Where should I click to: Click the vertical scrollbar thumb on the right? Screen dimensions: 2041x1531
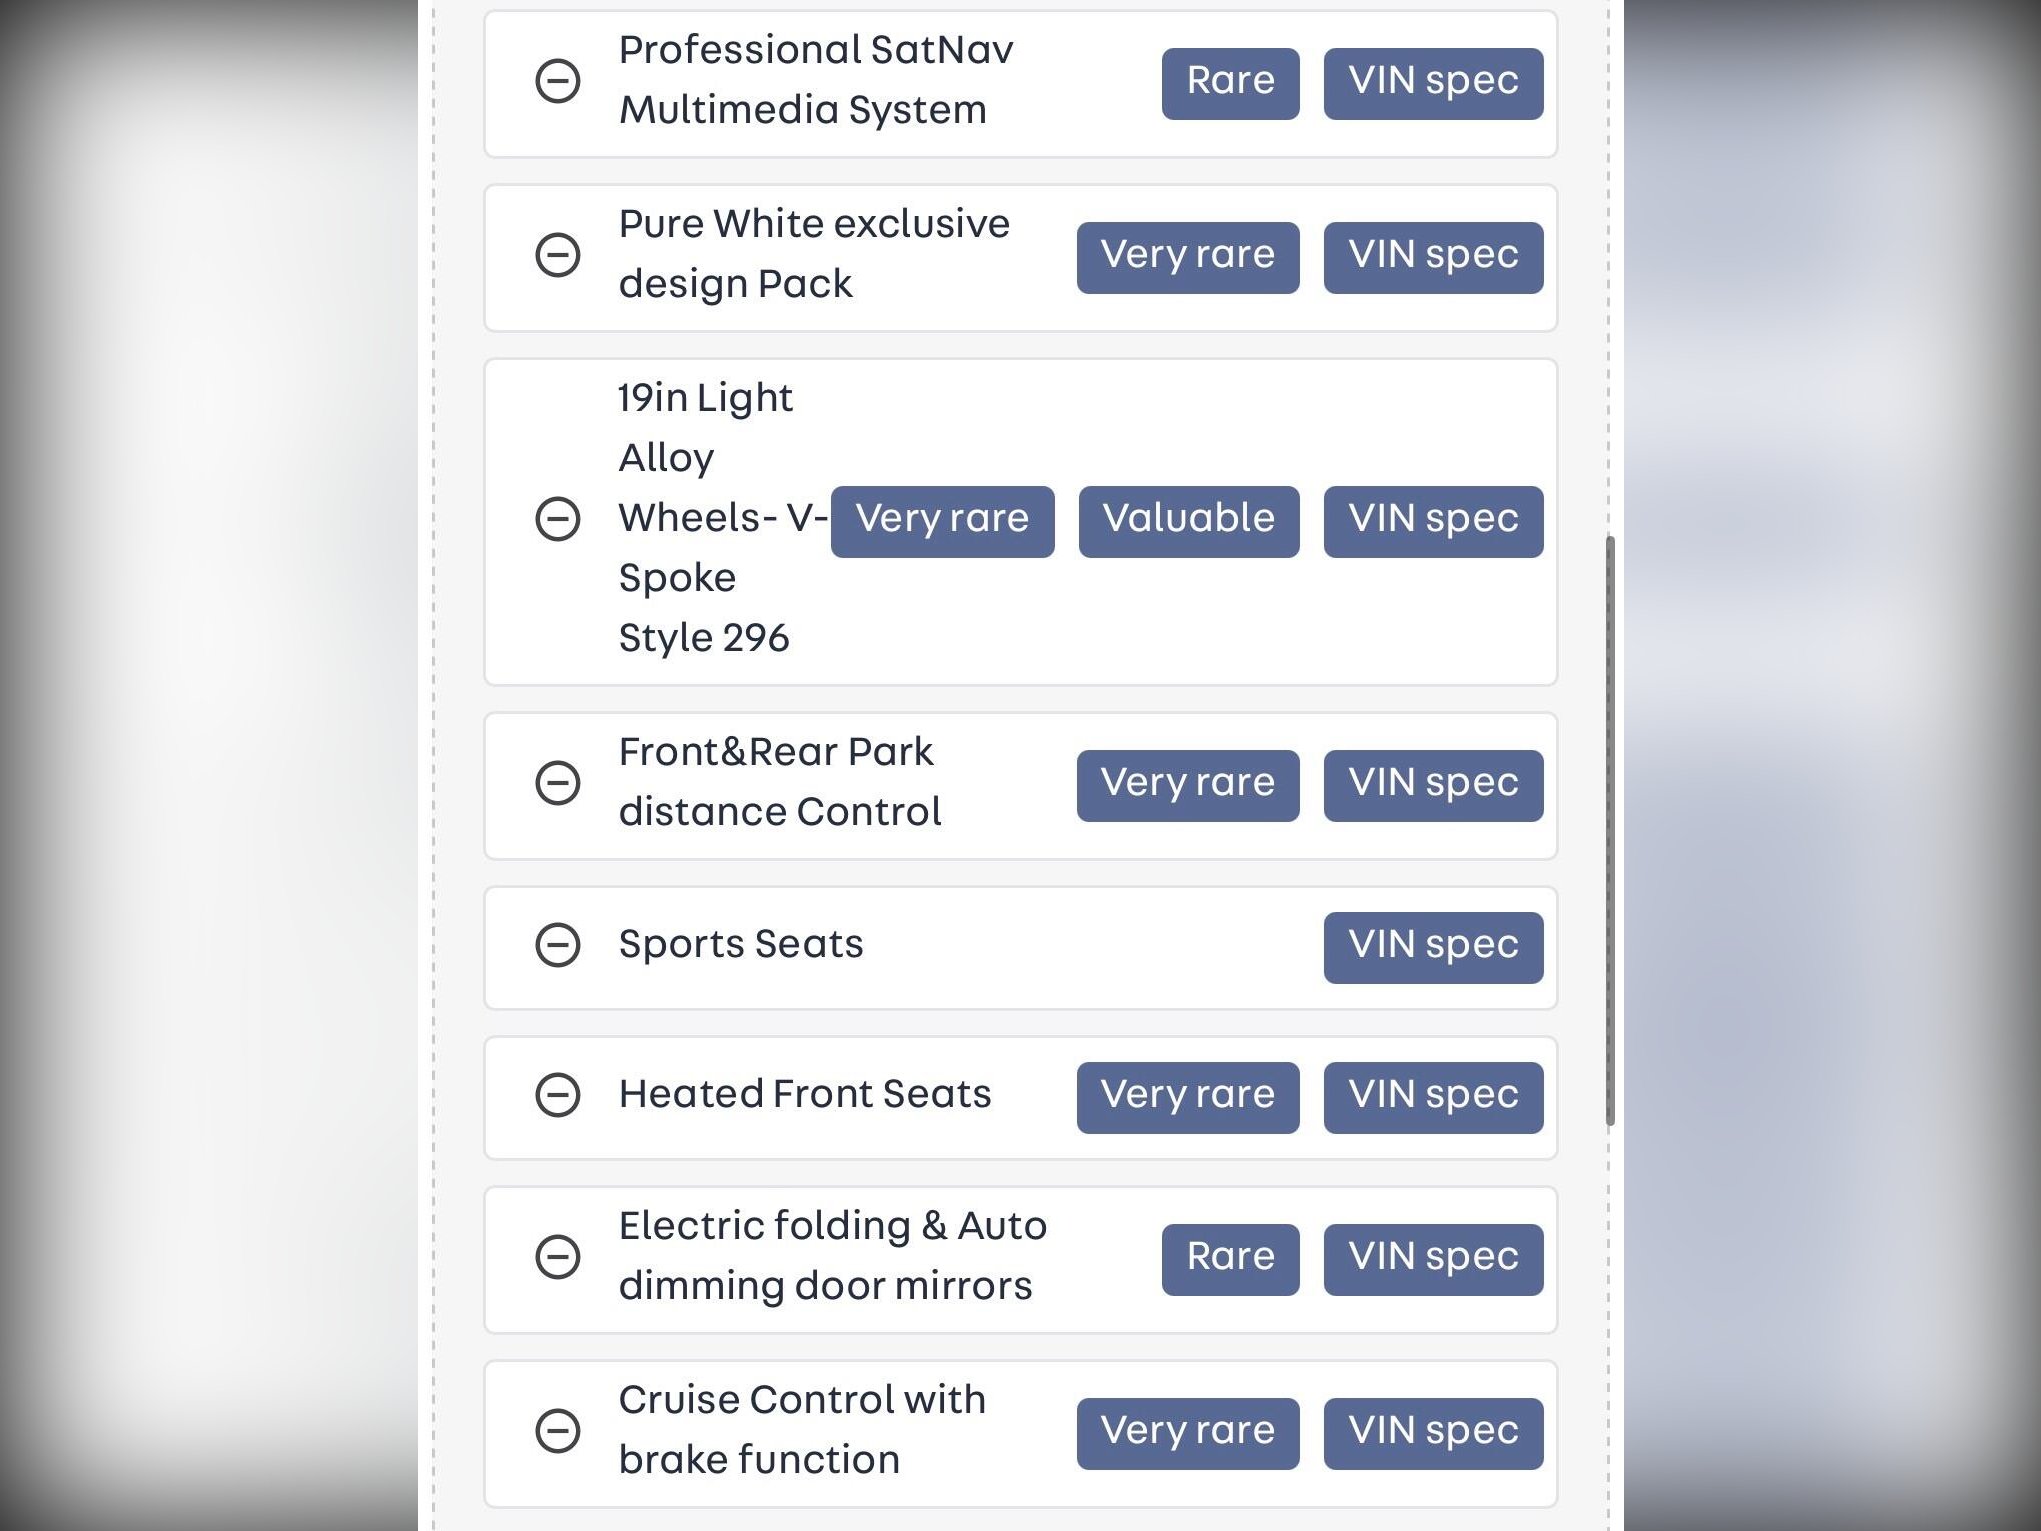(x=1609, y=830)
